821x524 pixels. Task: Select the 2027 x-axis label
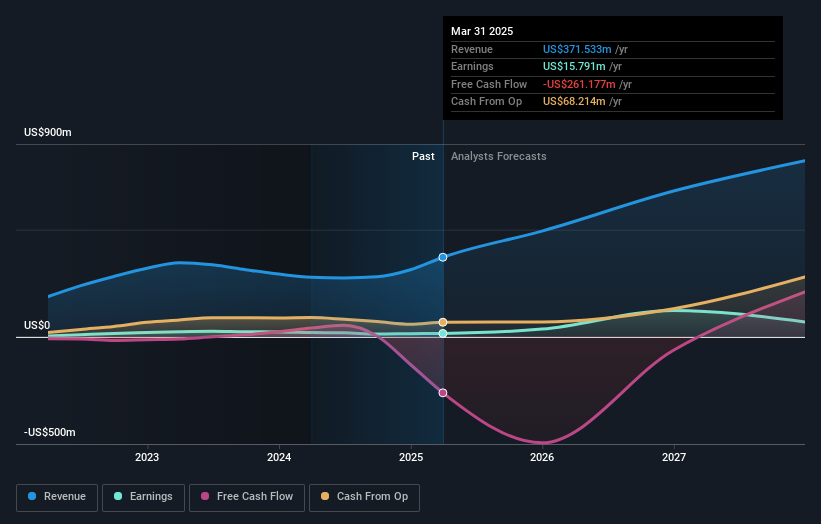(674, 457)
